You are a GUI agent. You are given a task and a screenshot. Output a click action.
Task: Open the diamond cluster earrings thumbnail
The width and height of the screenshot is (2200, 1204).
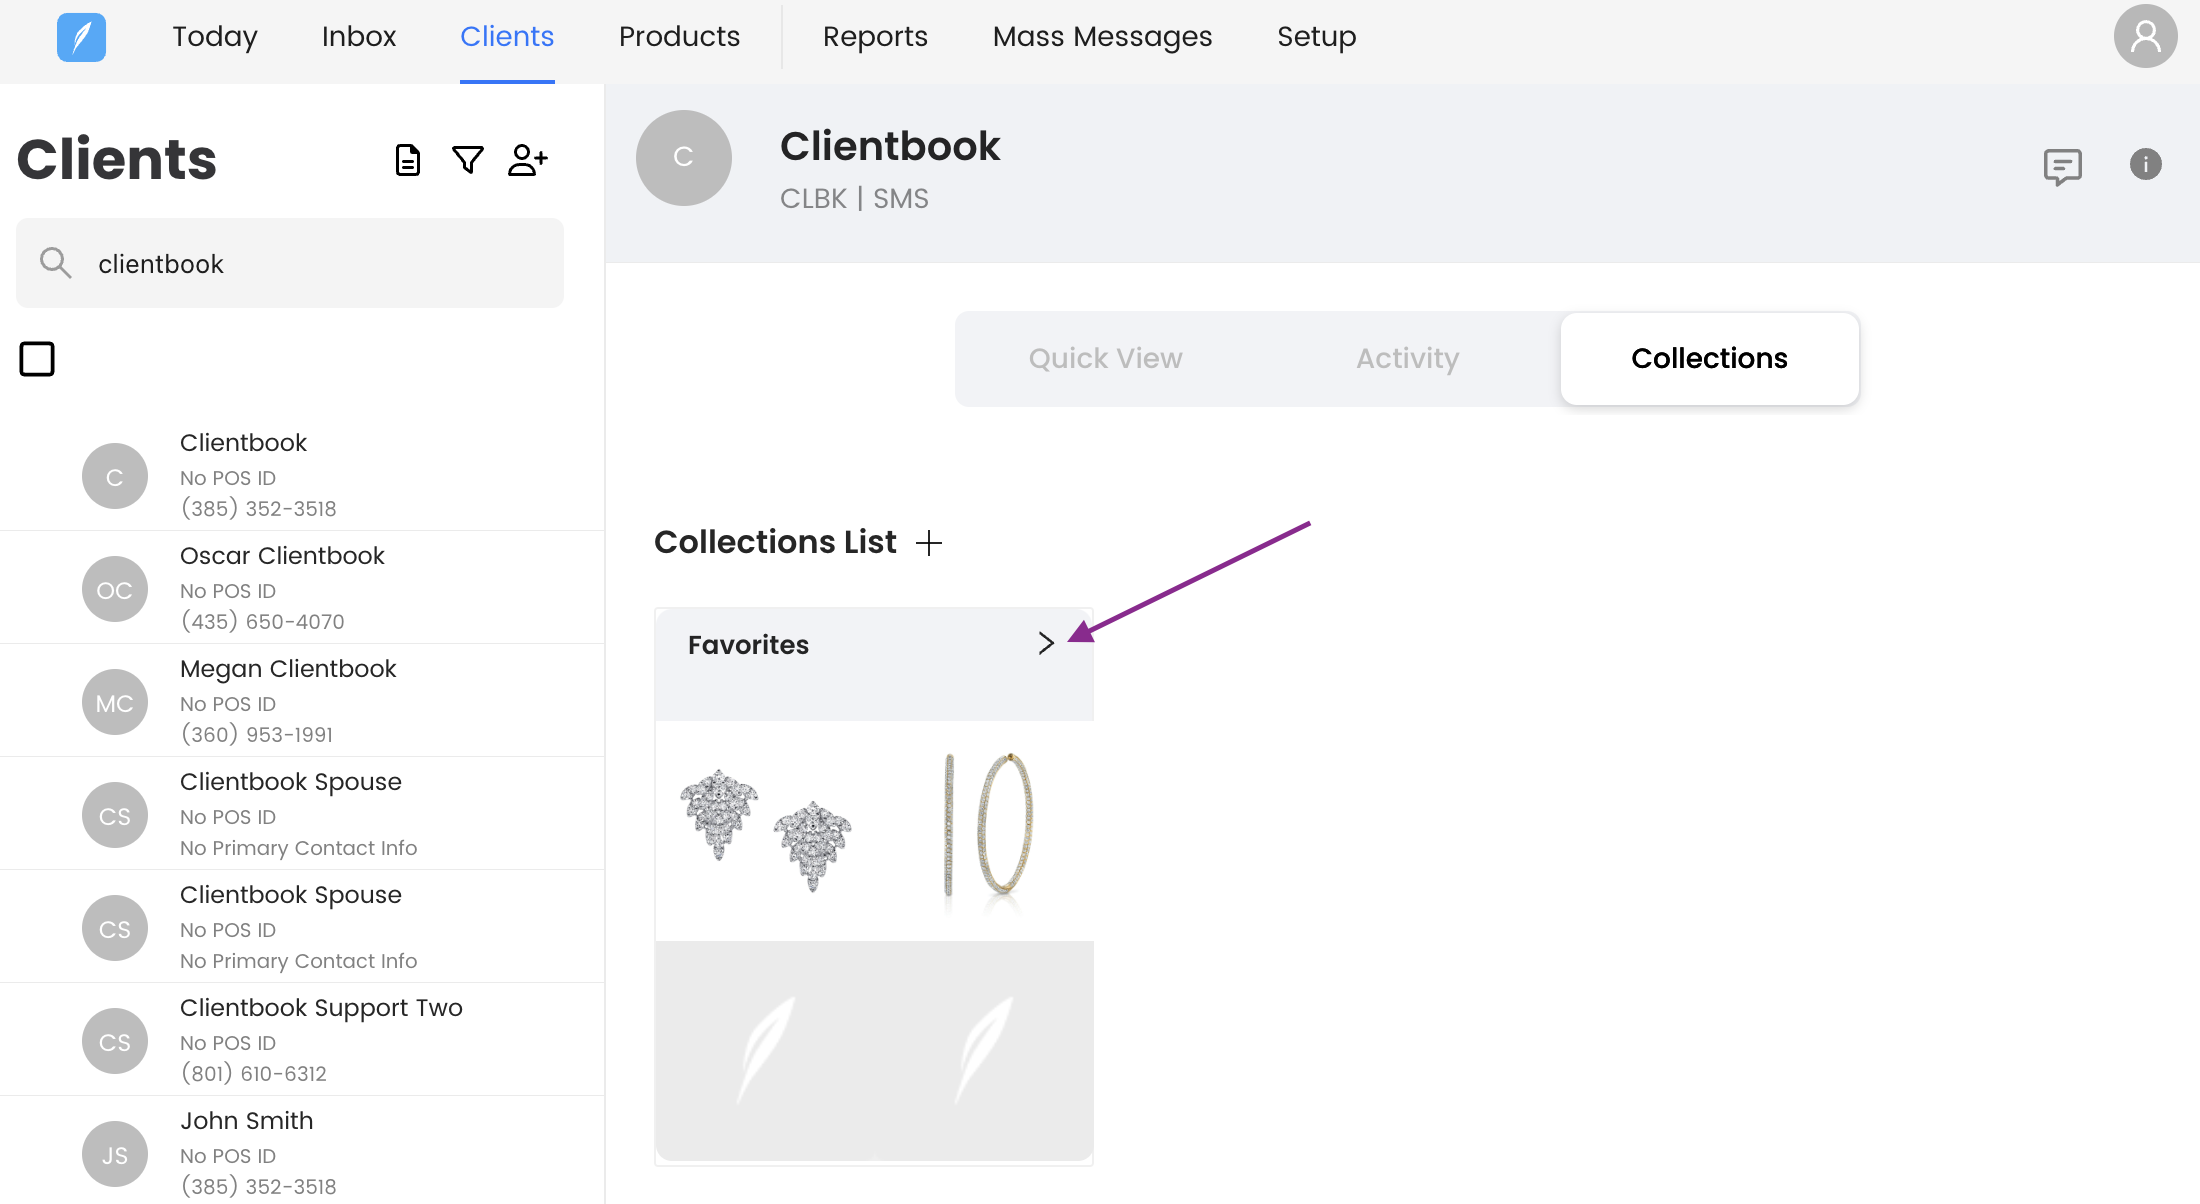click(766, 830)
